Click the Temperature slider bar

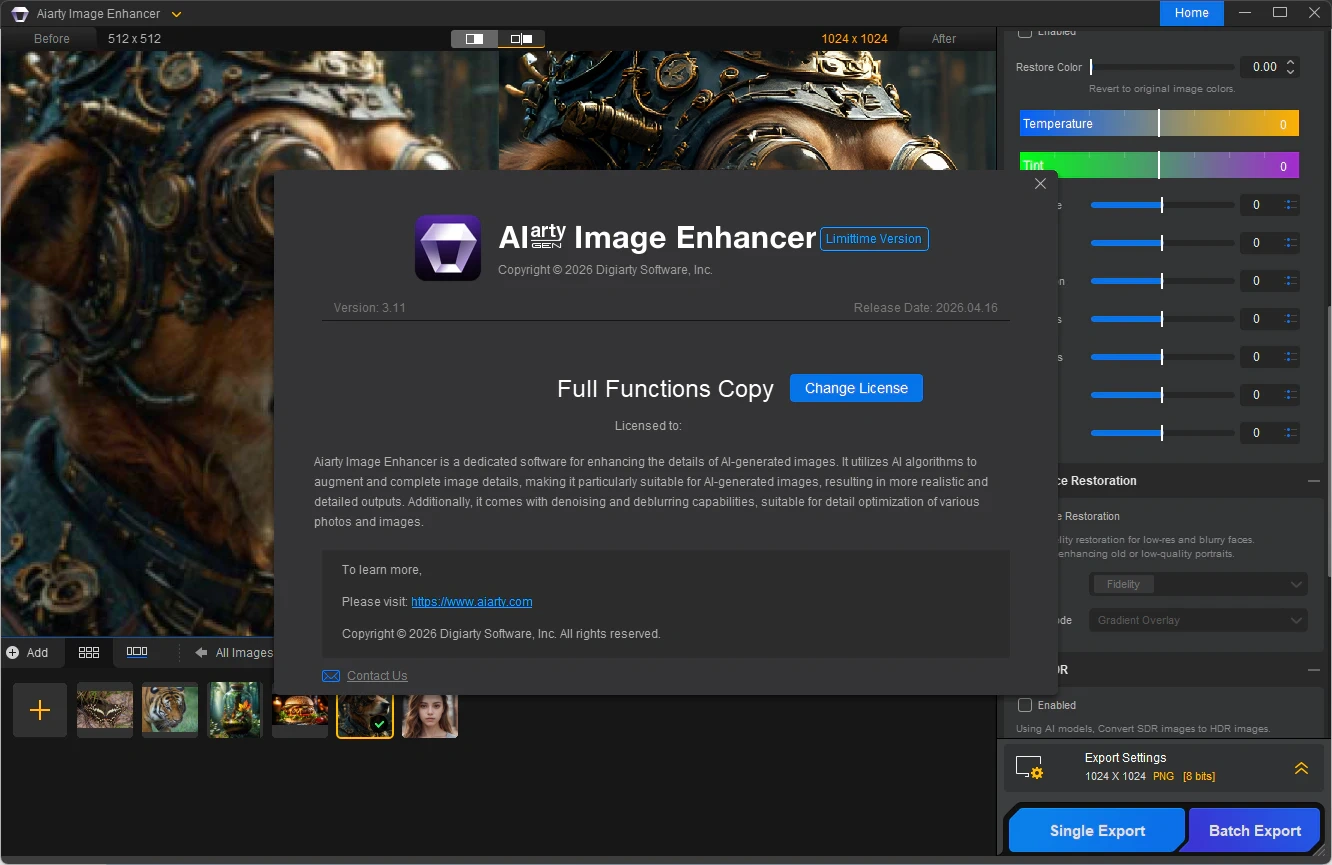1159,124
